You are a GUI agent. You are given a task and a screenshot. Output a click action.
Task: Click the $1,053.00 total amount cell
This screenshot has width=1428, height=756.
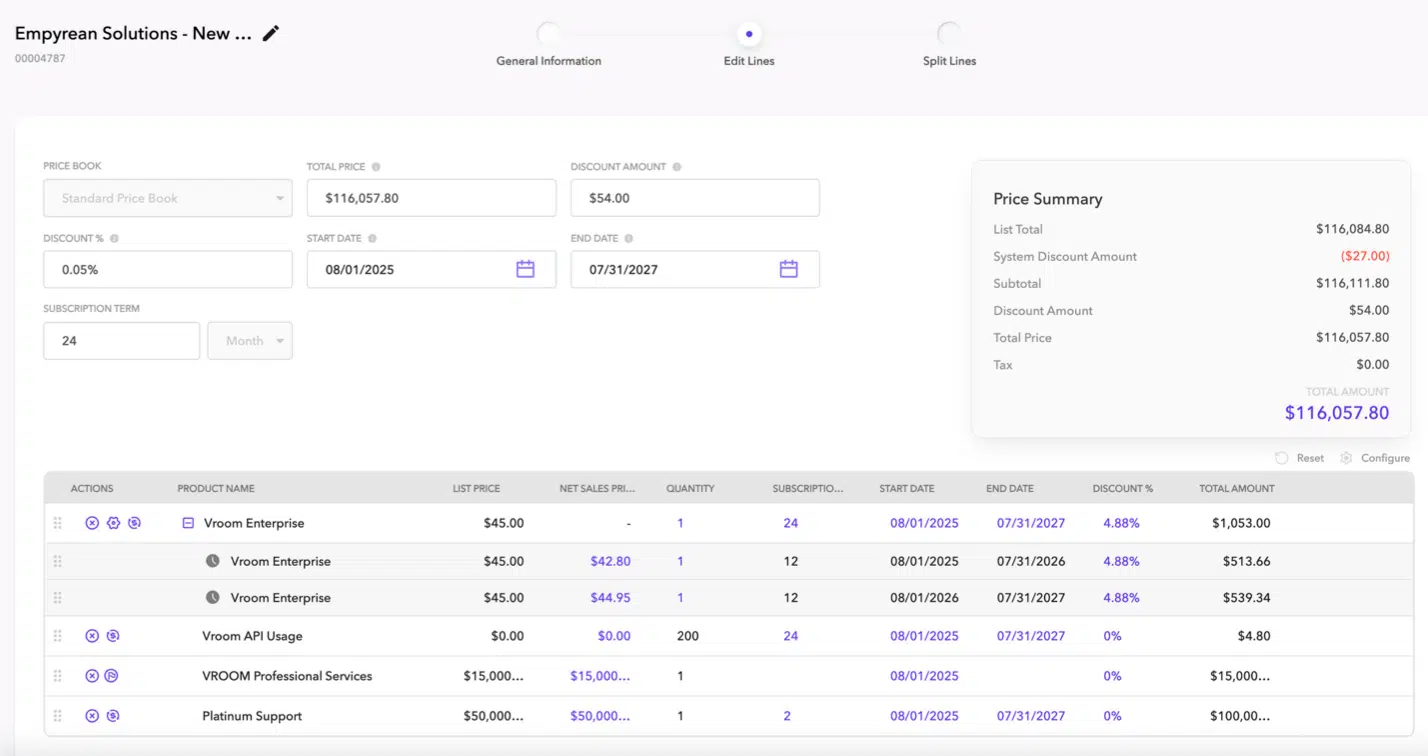point(1241,523)
